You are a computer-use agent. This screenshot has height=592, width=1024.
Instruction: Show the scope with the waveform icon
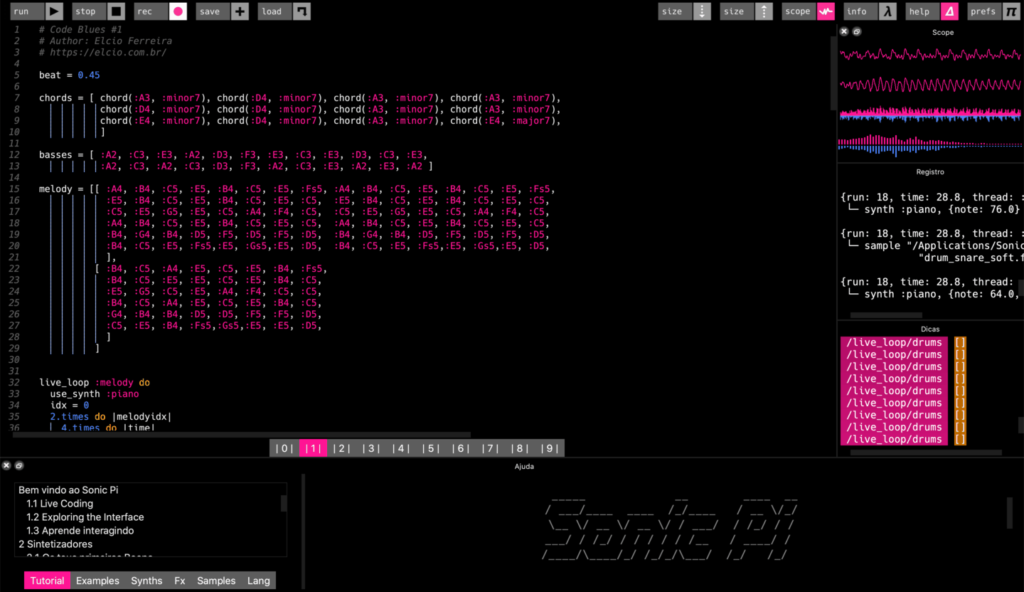tap(826, 11)
